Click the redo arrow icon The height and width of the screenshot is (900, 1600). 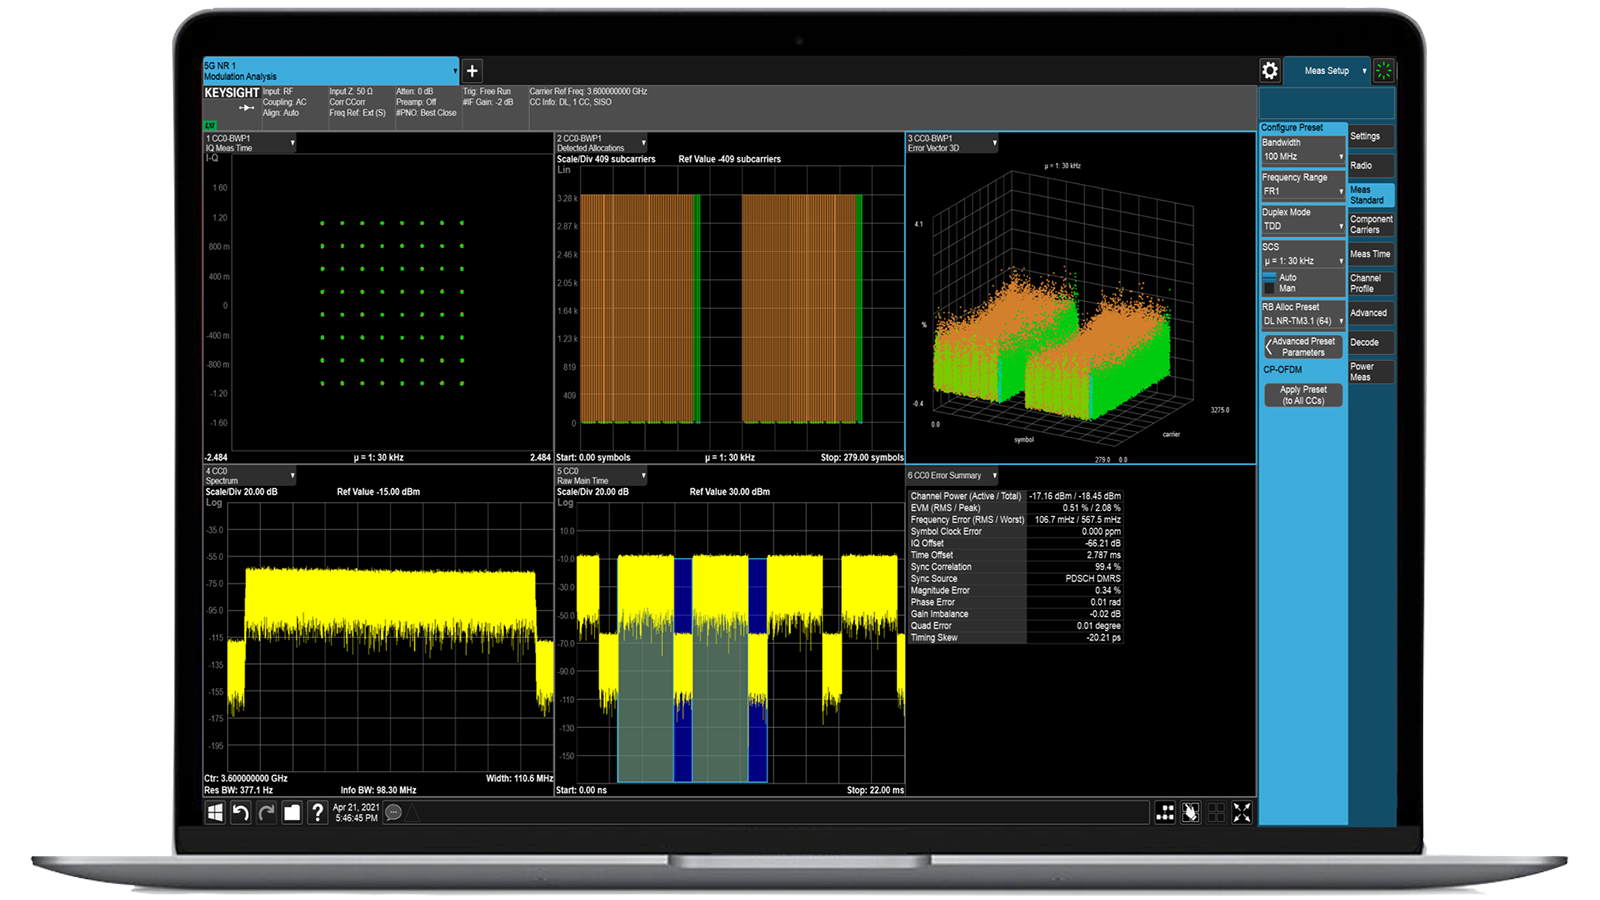pos(266,813)
